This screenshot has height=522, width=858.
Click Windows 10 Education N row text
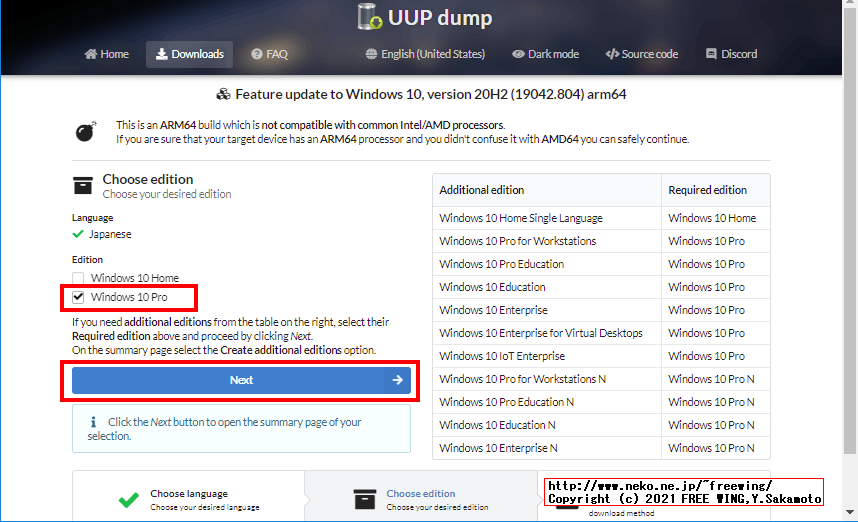click(x=497, y=425)
